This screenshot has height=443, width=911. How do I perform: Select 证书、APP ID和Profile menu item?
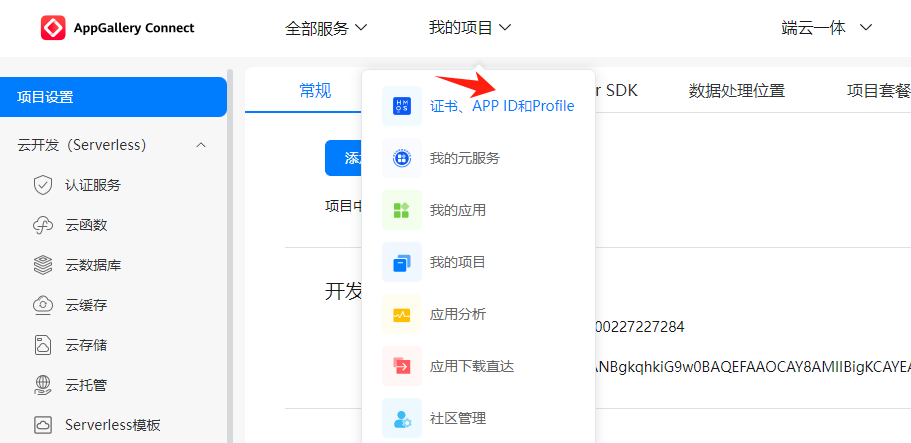502,106
